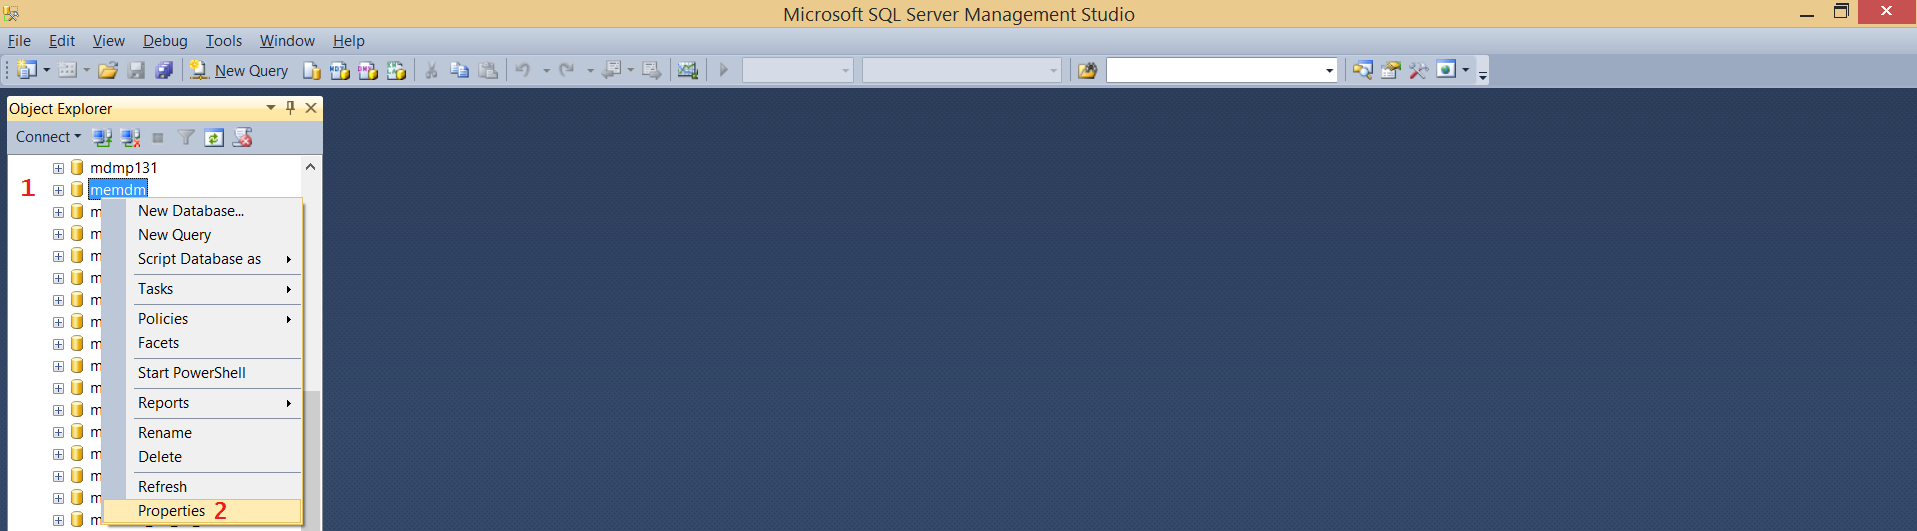Click the Activity Monitor toolbar icon

687,70
